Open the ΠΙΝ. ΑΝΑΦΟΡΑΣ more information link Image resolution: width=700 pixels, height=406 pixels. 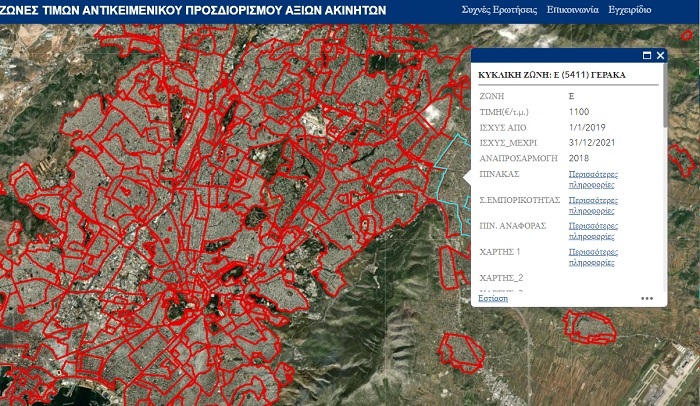pyautogui.click(x=591, y=231)
